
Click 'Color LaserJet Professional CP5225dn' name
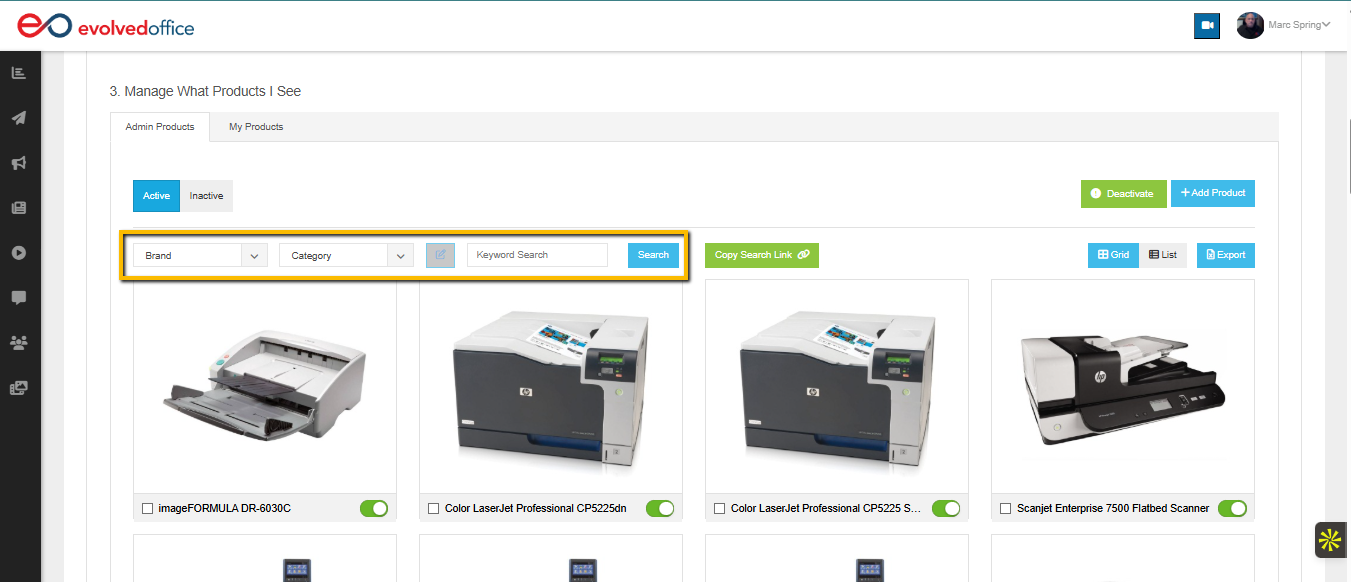tap(536, 509)
